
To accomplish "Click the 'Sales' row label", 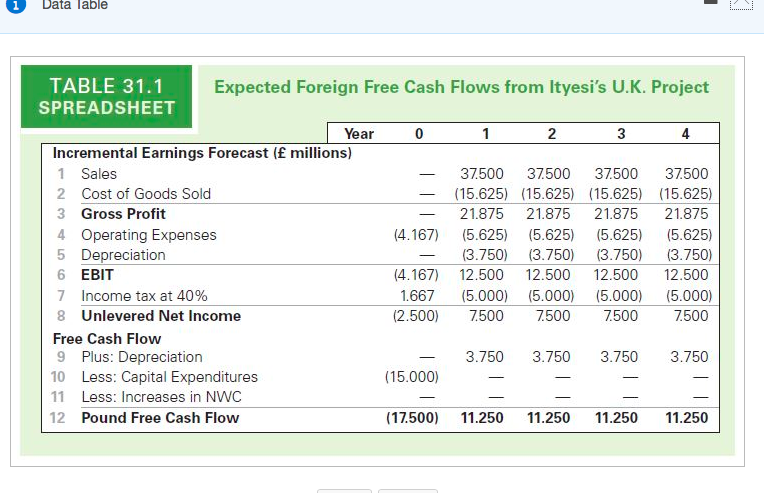I will point(99,174).
